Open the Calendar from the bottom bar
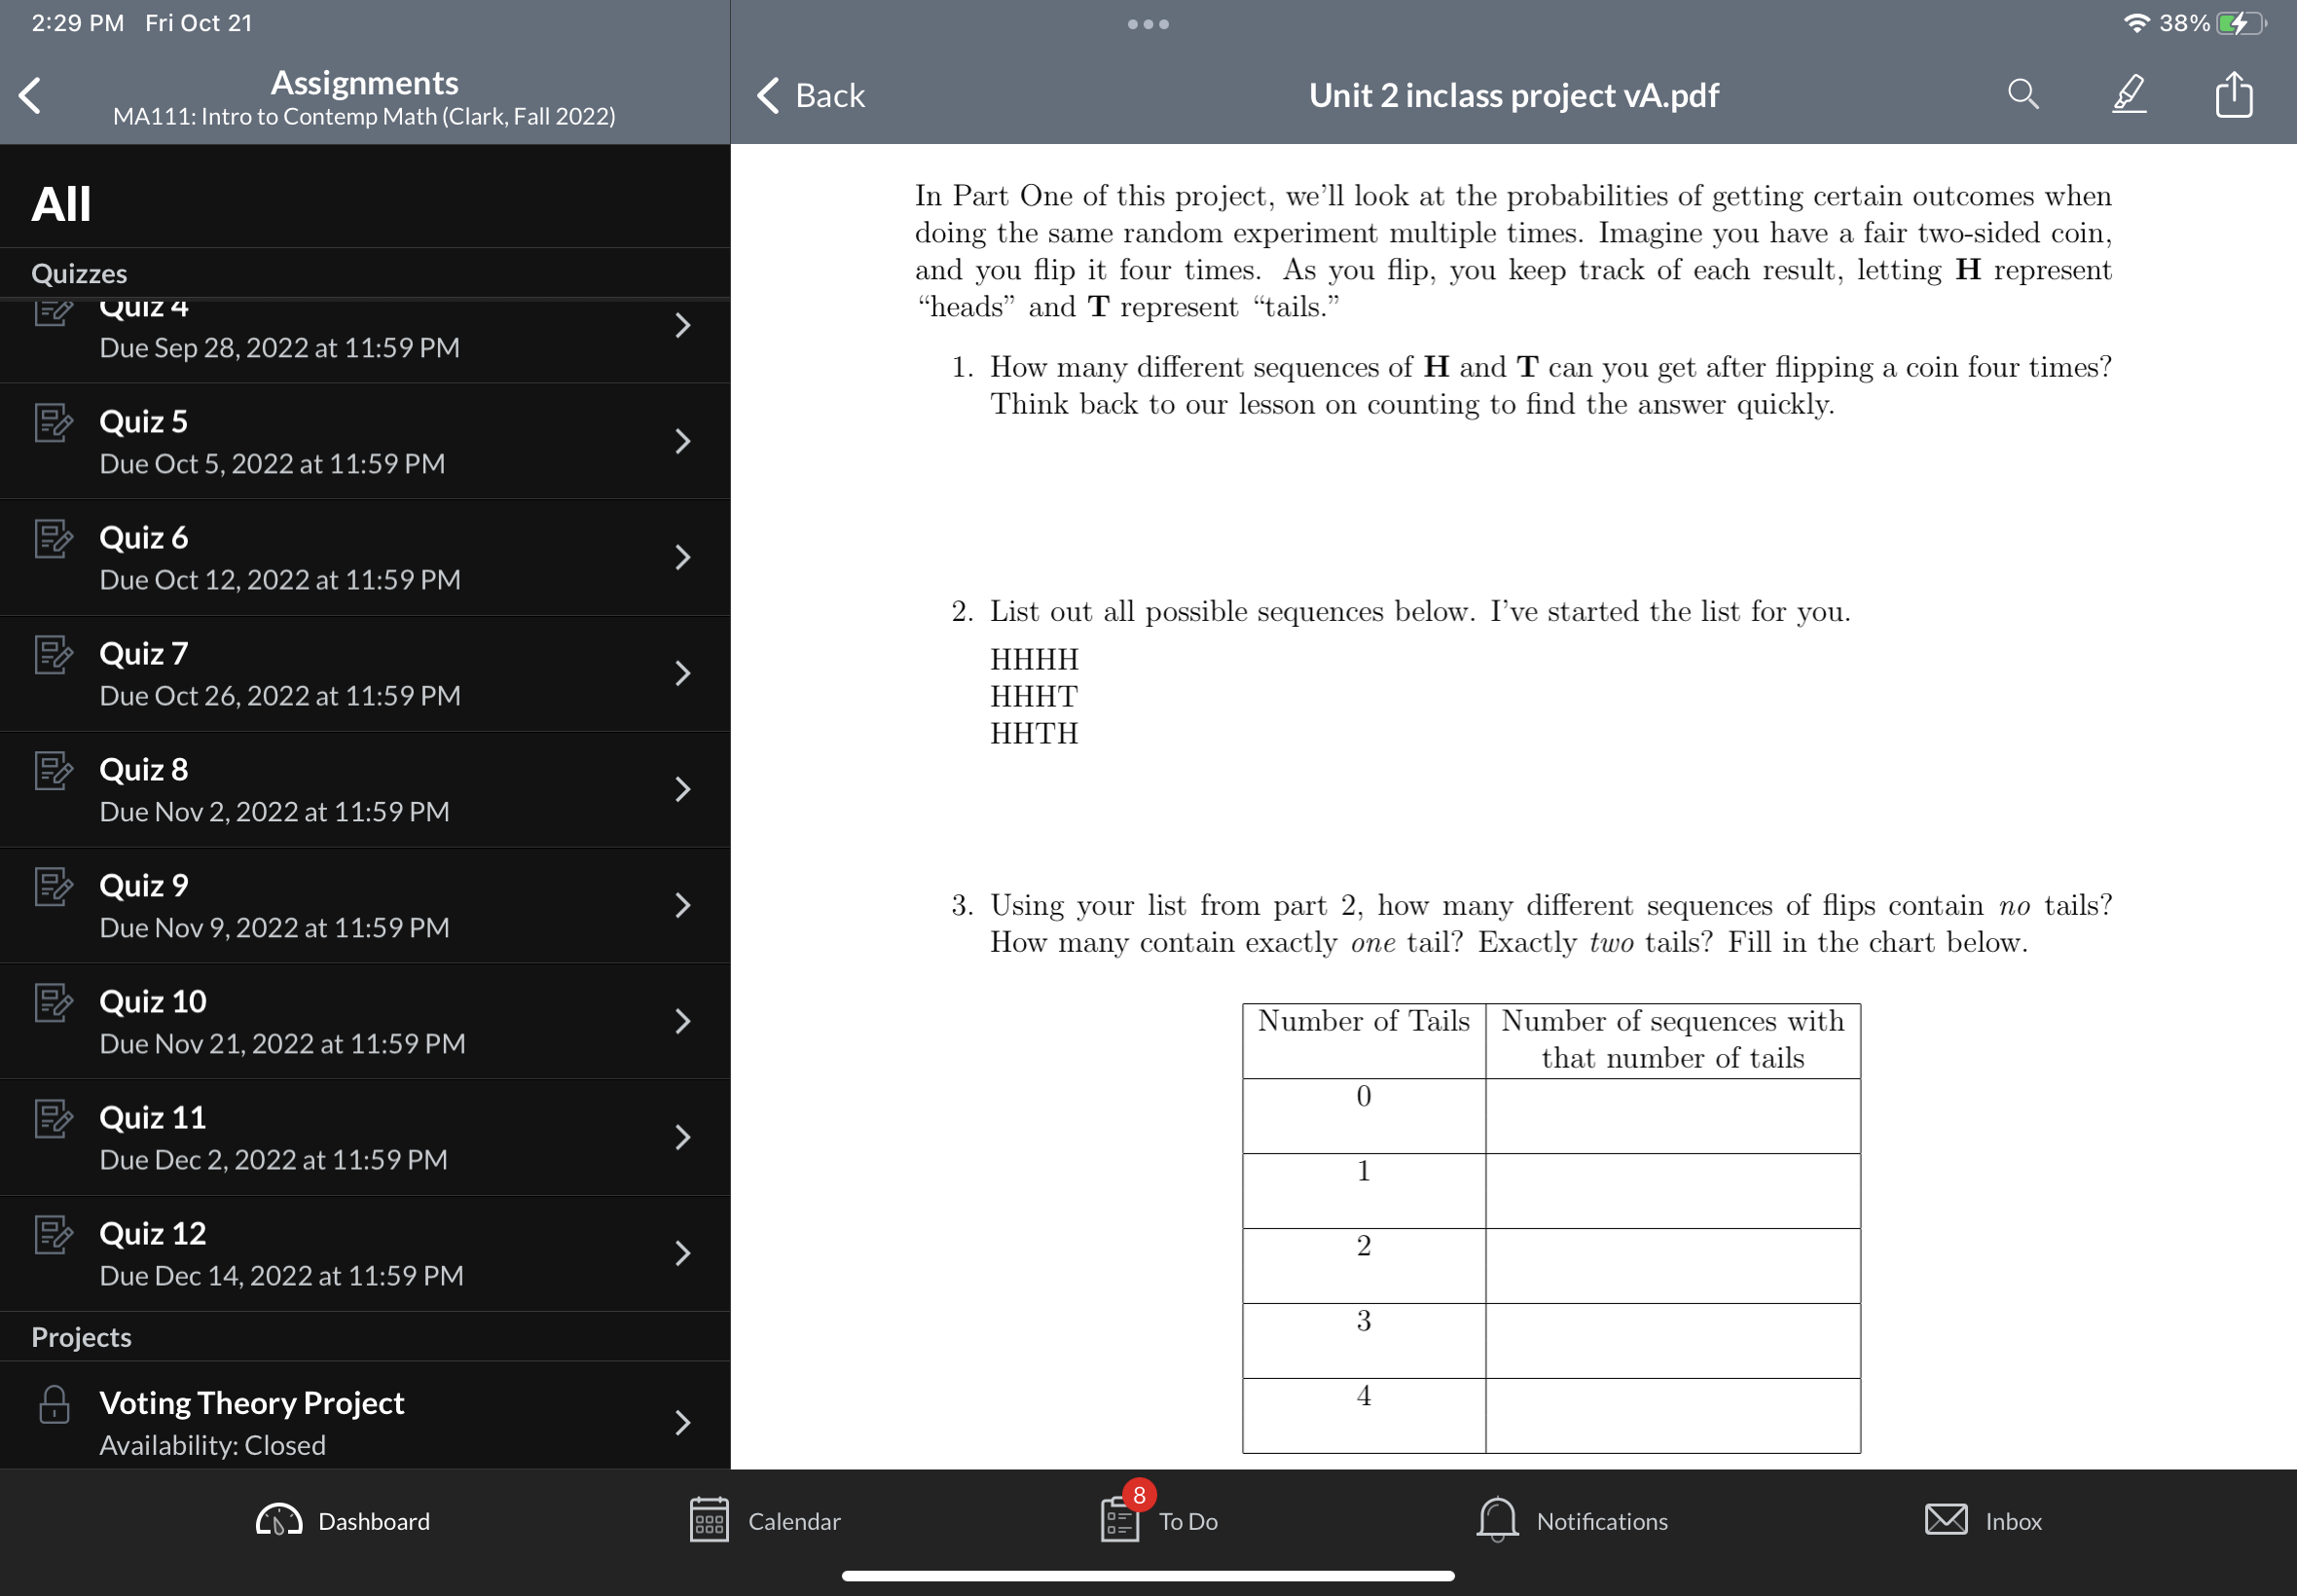Screen dimensions: 2297x1596 coord(765,1521)
